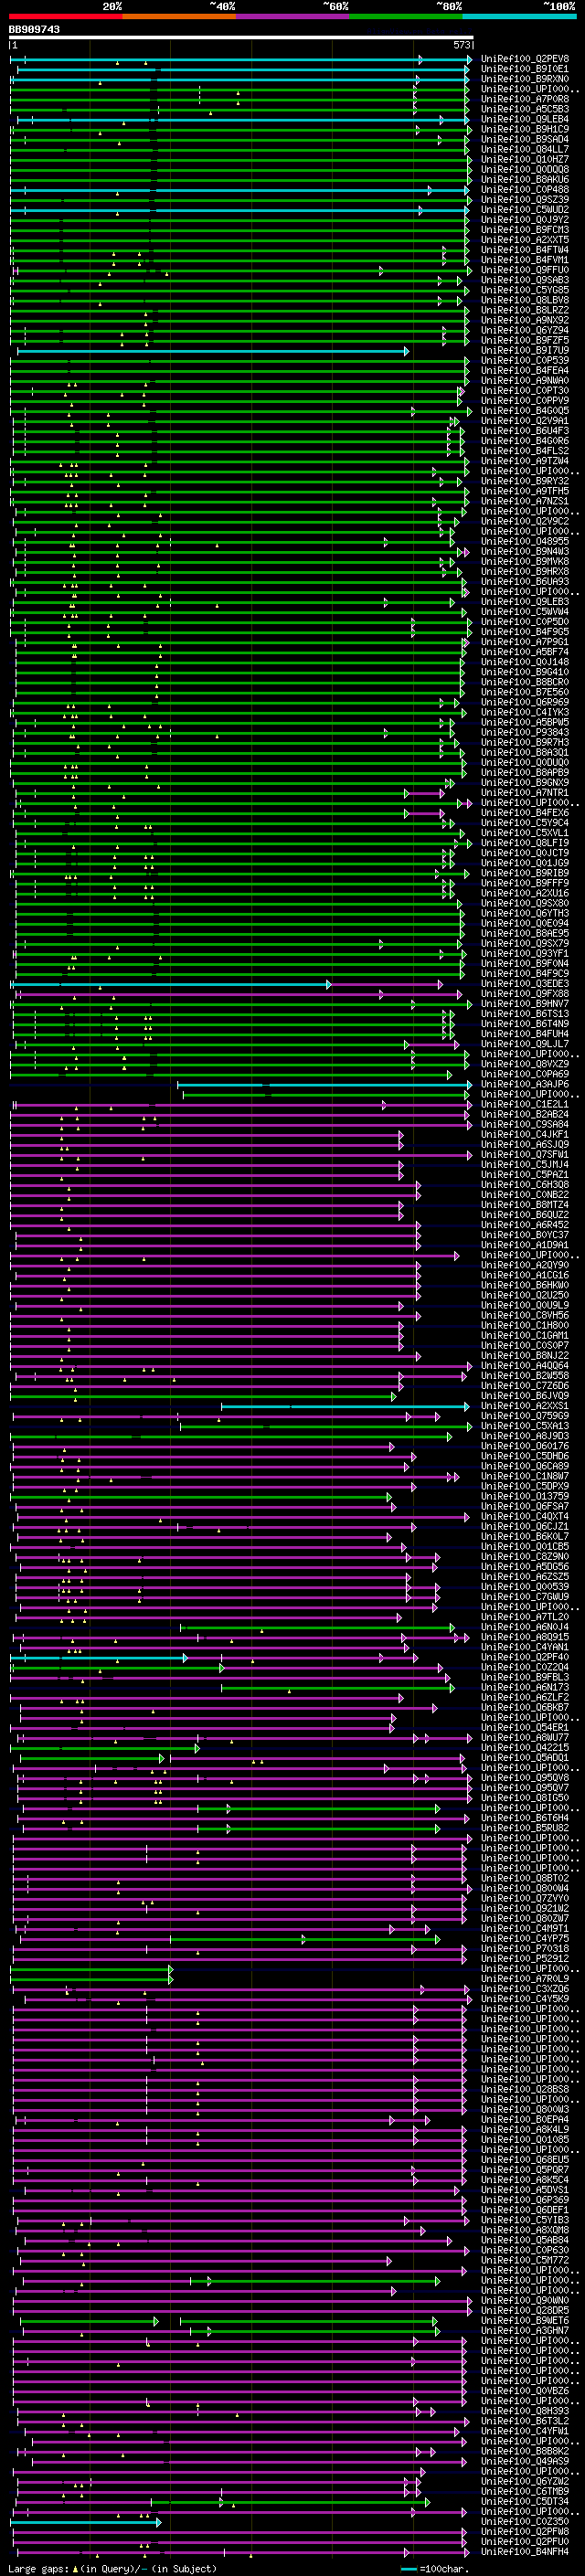Click the UniRef100_O60176 entry

click(525, 1446)
